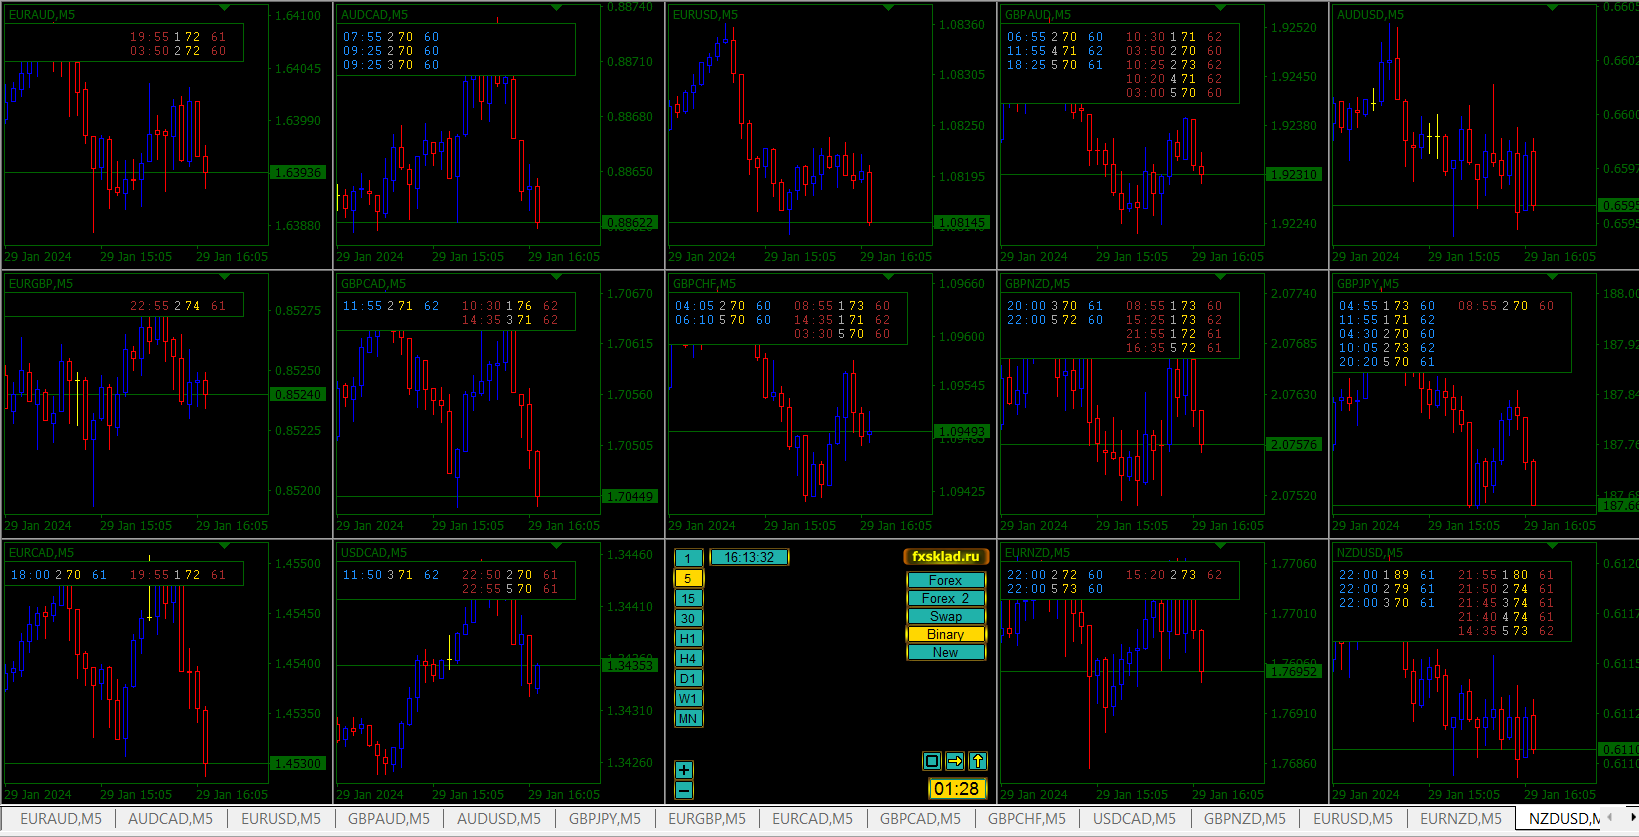
Task: Click chart shift triangle on USDCAD chart
Action: [x=556, y=546]
